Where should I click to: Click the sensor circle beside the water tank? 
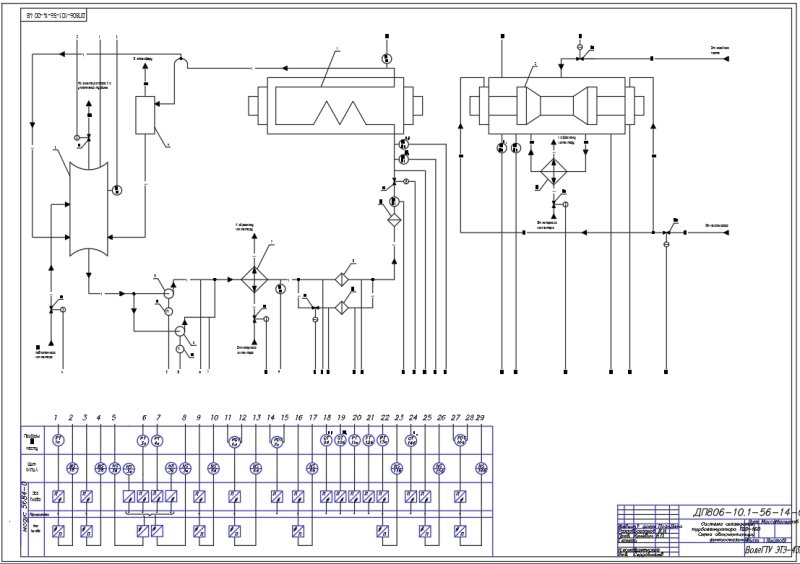point(117,190)
